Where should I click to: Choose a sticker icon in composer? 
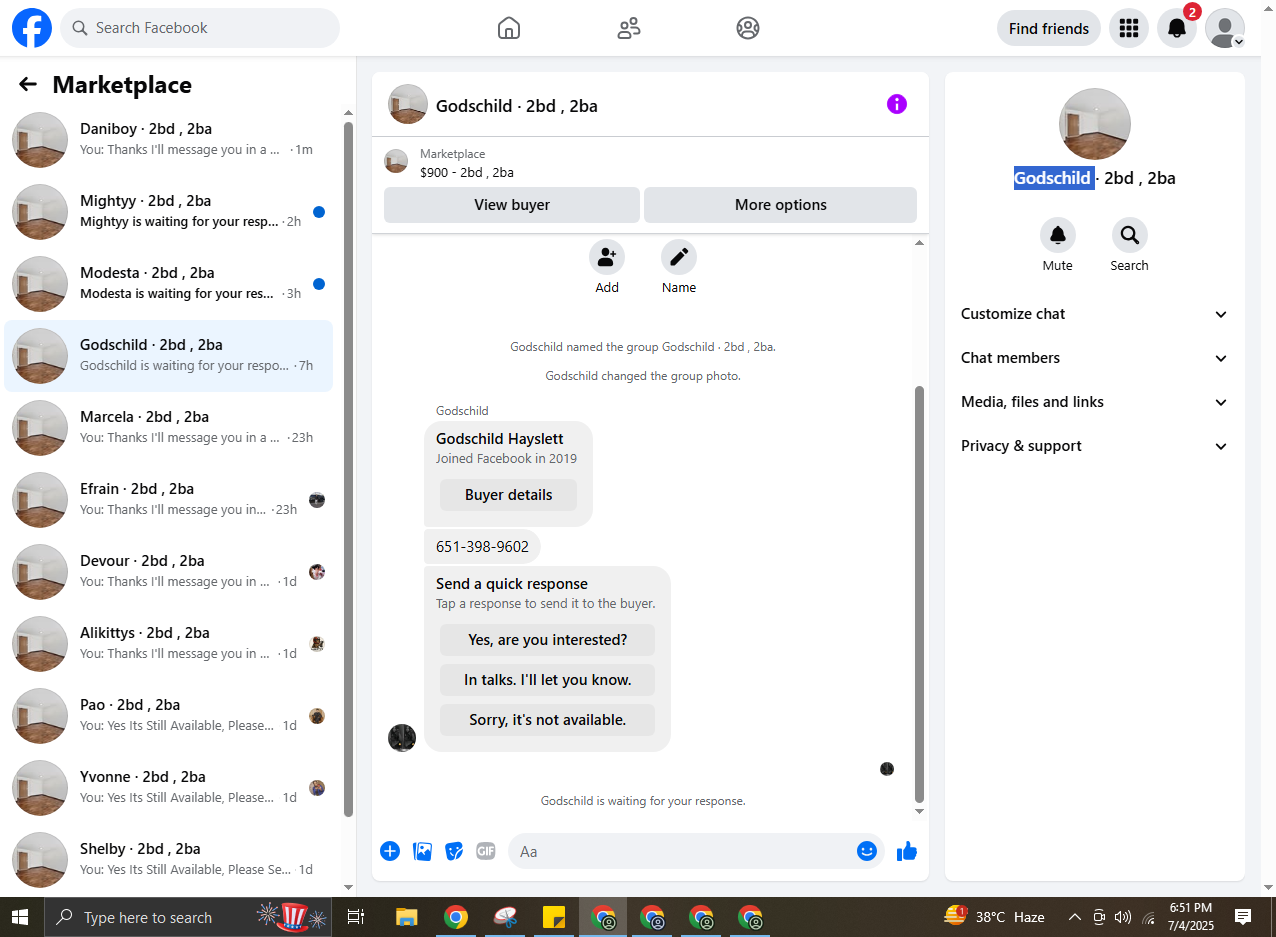click(454, 851)
